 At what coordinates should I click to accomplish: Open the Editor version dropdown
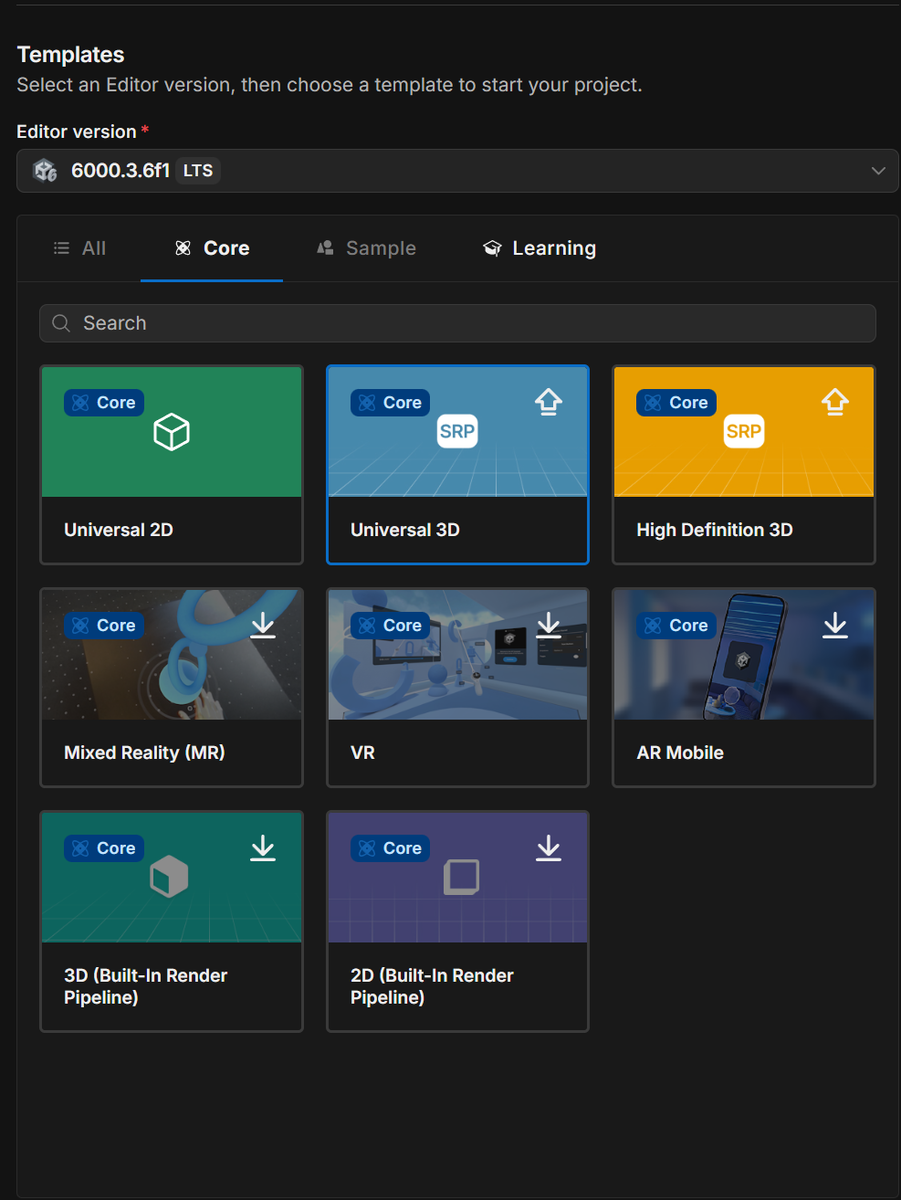(458, 171)
